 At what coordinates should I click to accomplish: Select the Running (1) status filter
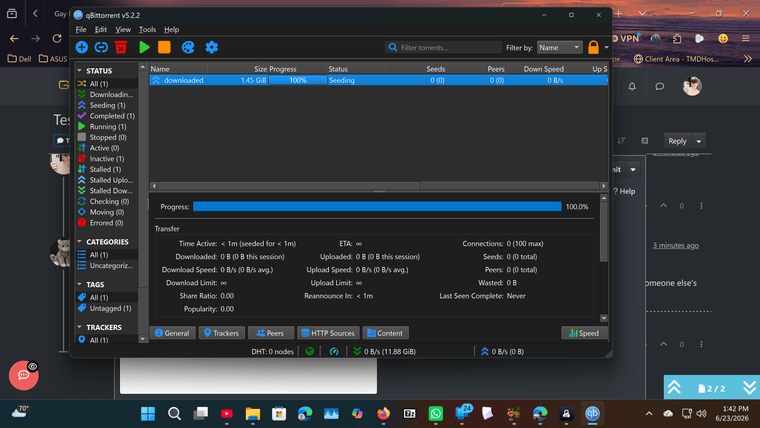click(x=107, y=127)
